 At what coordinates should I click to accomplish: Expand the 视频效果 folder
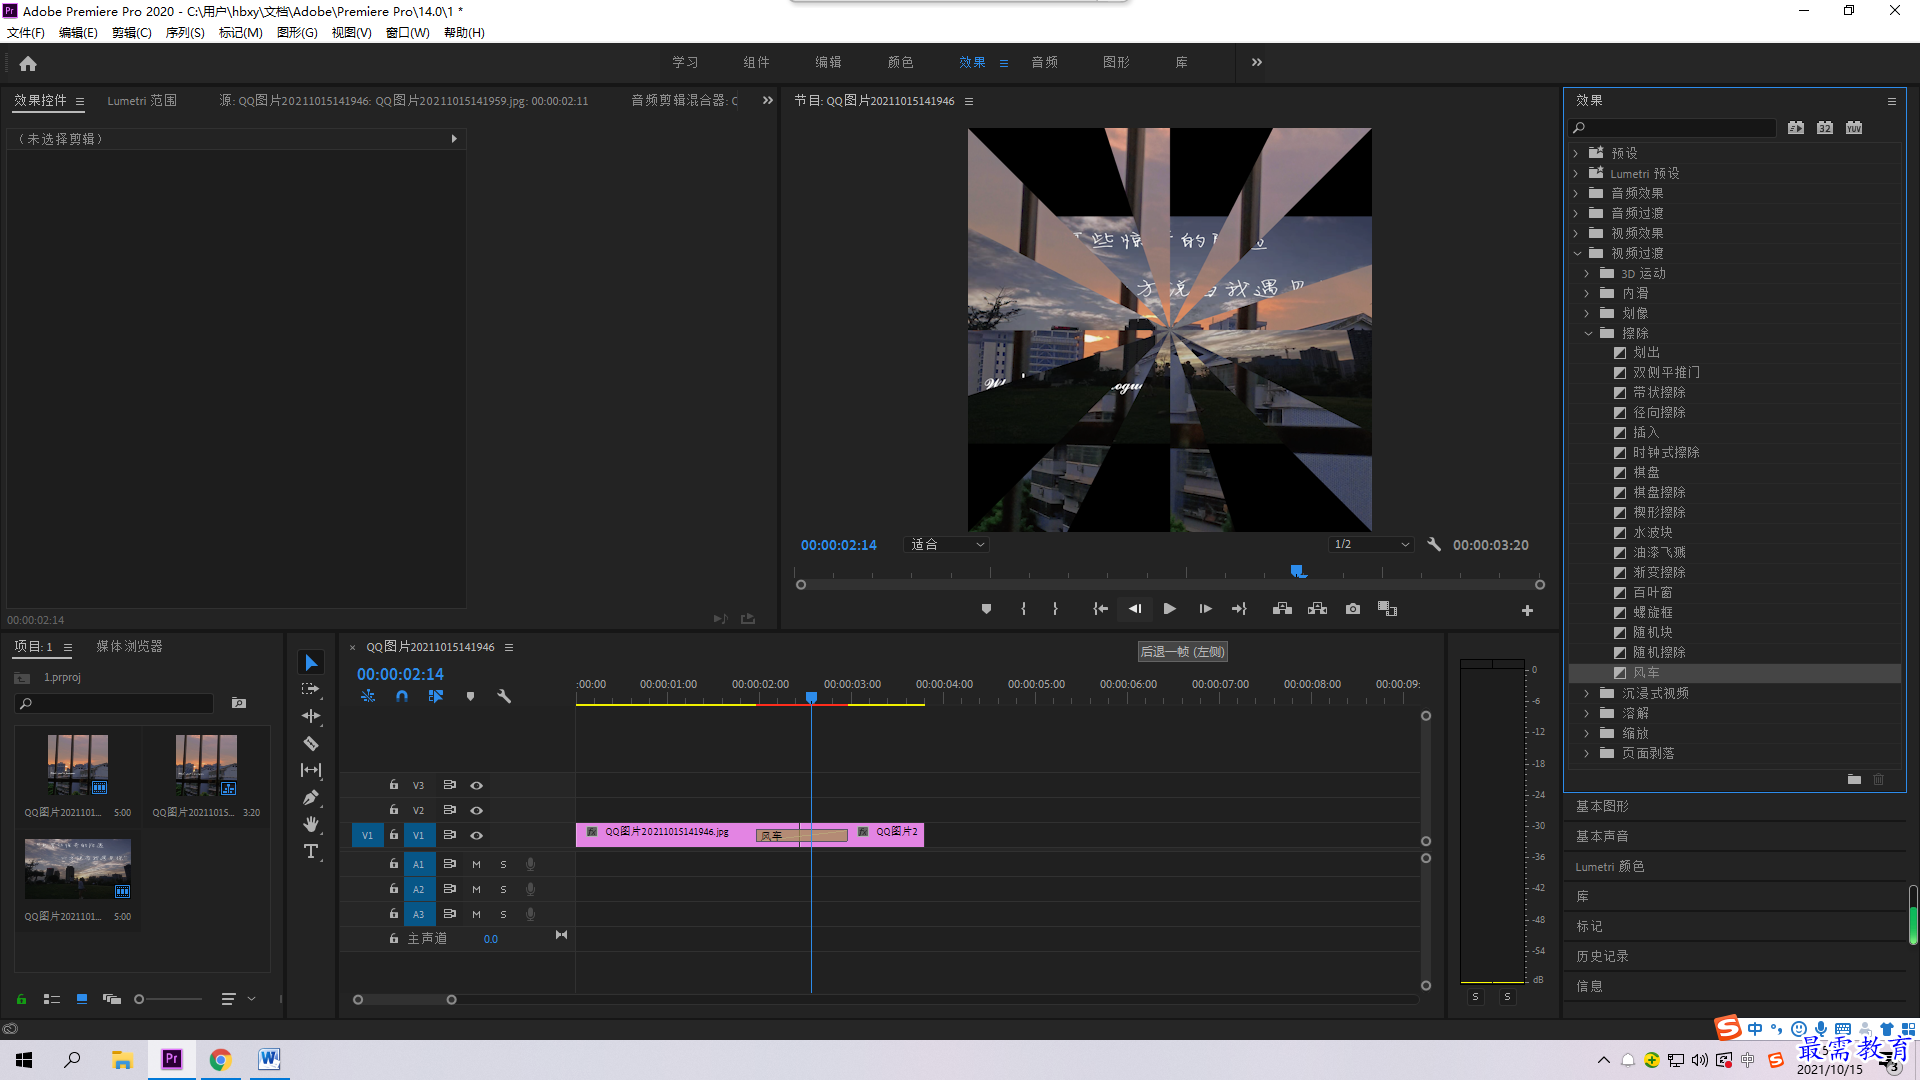pyautogui.click(x=1576, y=233)
